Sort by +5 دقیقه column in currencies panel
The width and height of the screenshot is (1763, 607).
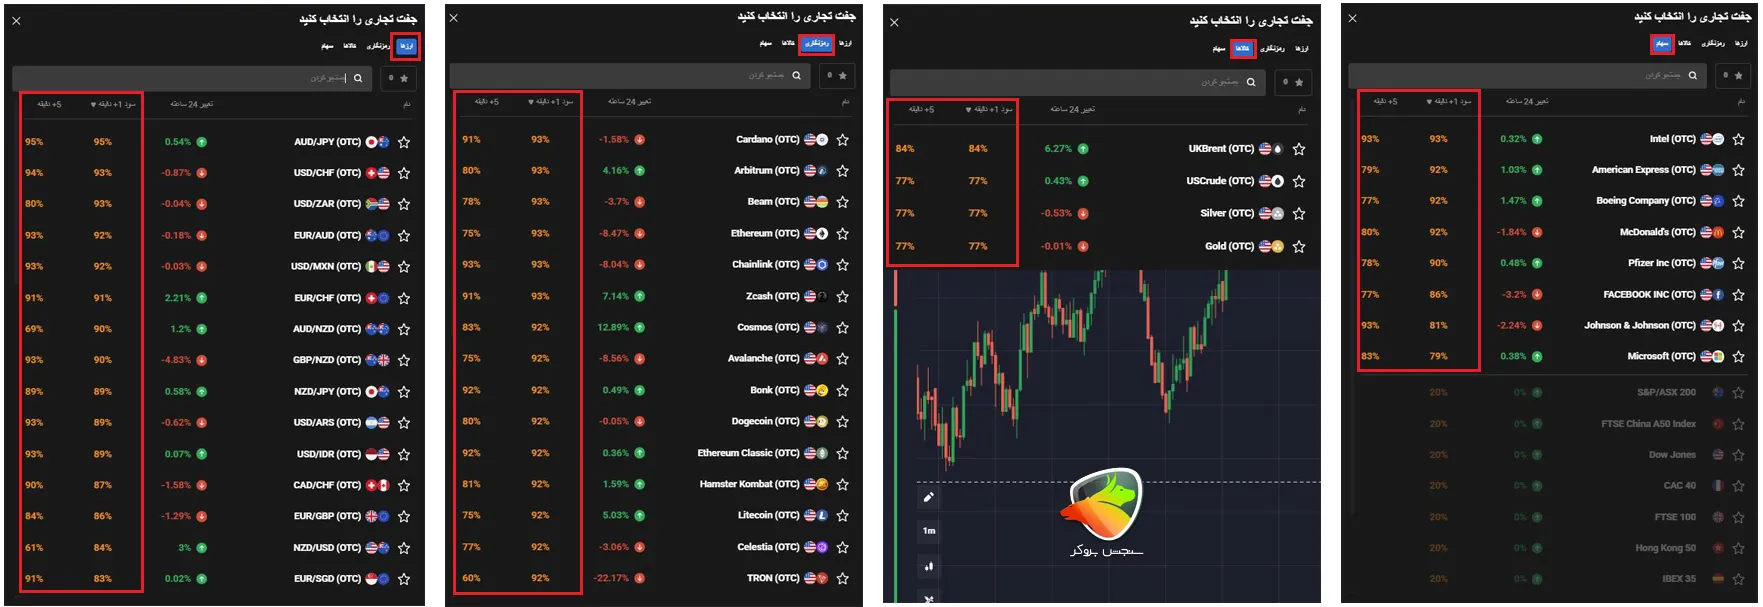[49, 104]
